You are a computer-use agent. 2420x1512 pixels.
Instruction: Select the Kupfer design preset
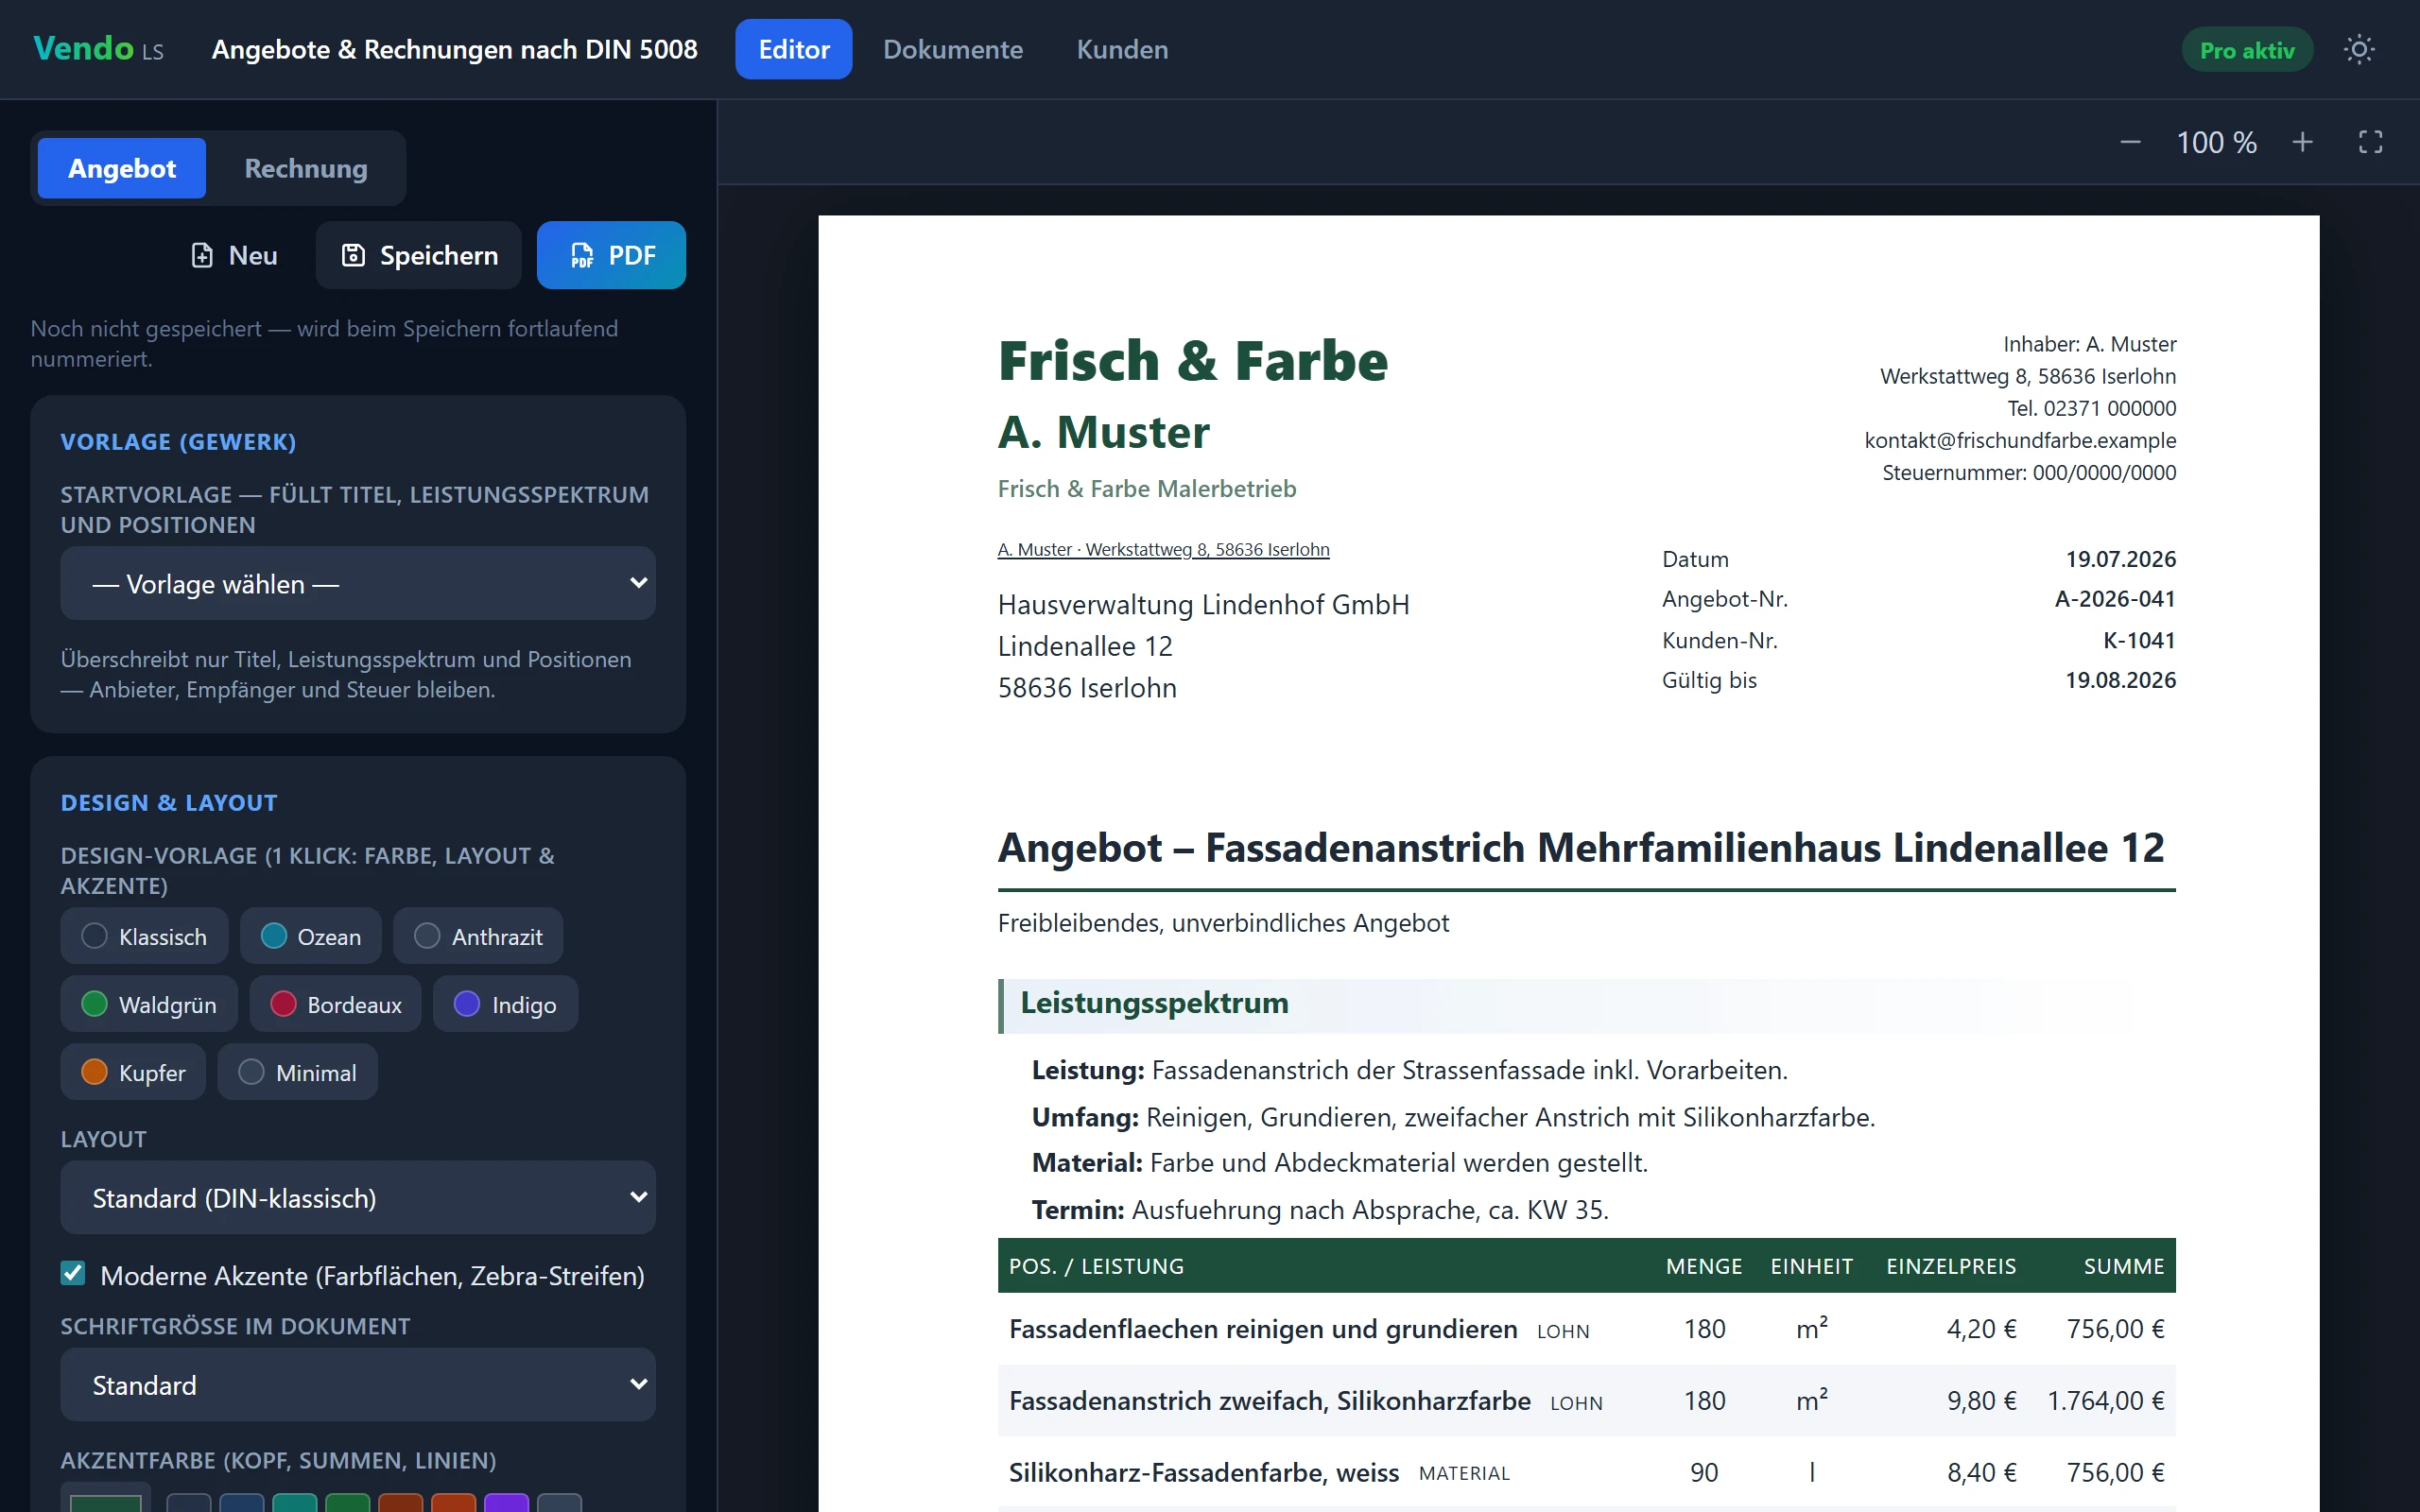click(x=133, y=1072)
